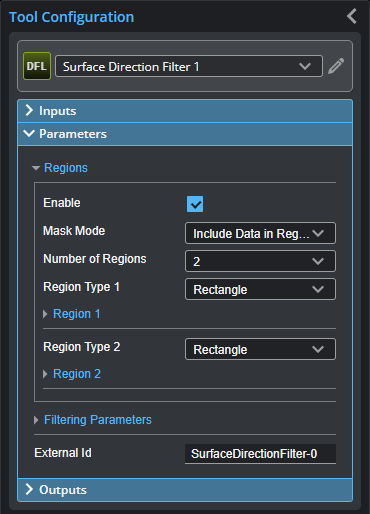The image size is (370, 514).
Task: Expand the Region 2 settings
Action: point(77,374)
